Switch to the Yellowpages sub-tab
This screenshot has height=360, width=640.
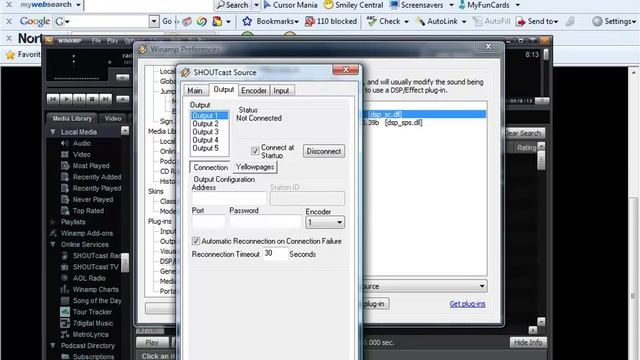255,167
